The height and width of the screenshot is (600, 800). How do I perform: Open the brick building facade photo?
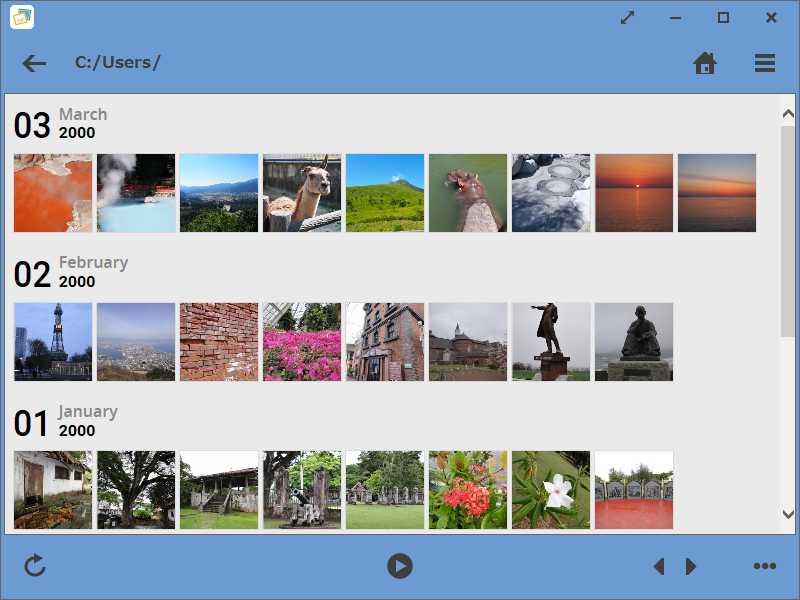[x=385, y=342]
